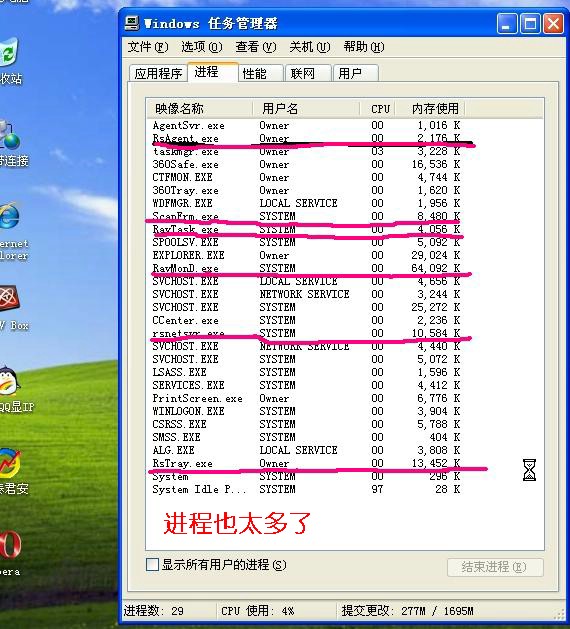Select the RavTask.exe process row
Image resolution: width=570 pixels, height=629 pixels.
click(306, 229)
